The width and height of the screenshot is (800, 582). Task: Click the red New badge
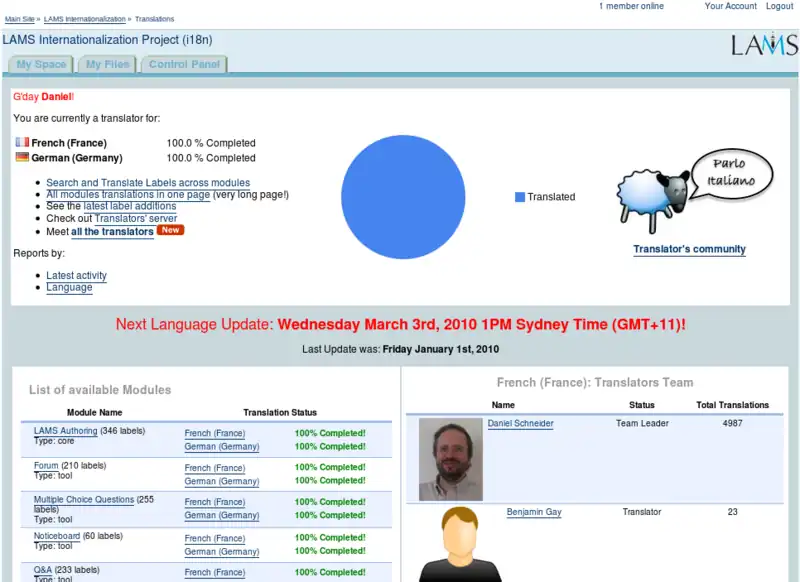click(x=171, y=231)
